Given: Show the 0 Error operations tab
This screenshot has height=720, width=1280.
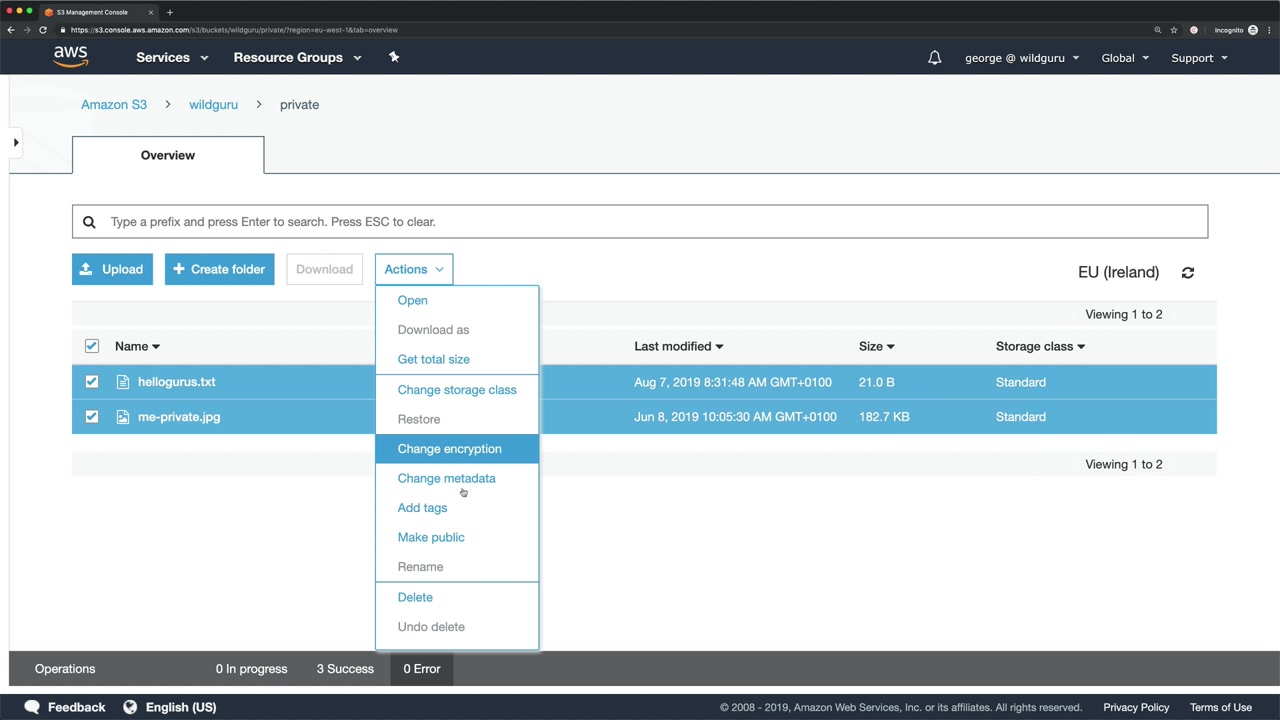Looking at the screenshot, I should point(422,669).
